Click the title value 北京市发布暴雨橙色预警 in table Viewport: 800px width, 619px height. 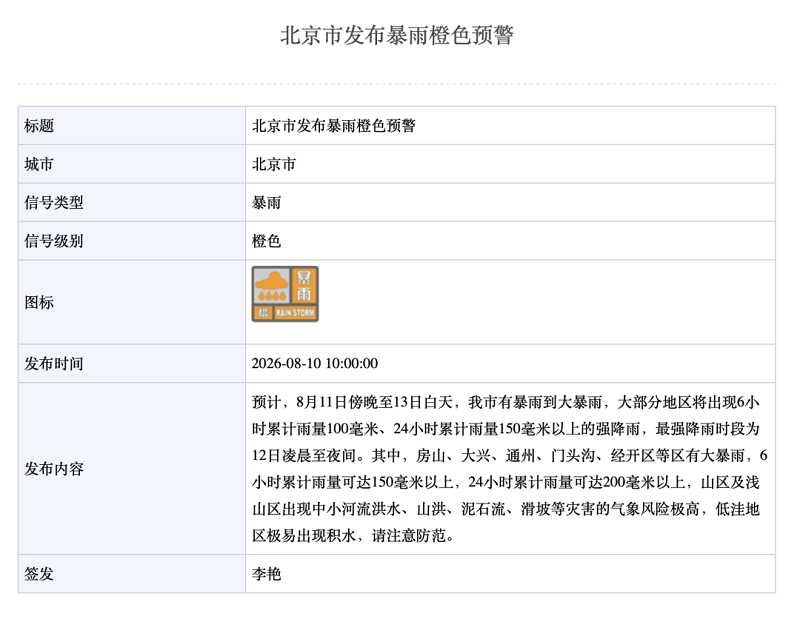pyautogui.click(x=334, y=126)
